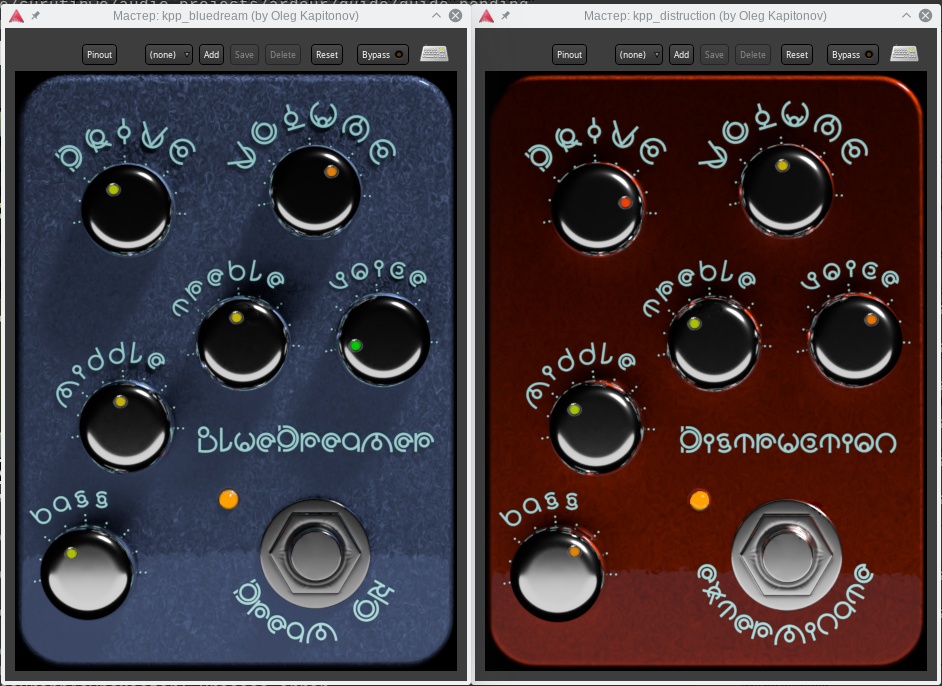Click Add preset in kpp_bluedream window
The width and height of the screenshot is (942, 686).
tap(211, 55)
